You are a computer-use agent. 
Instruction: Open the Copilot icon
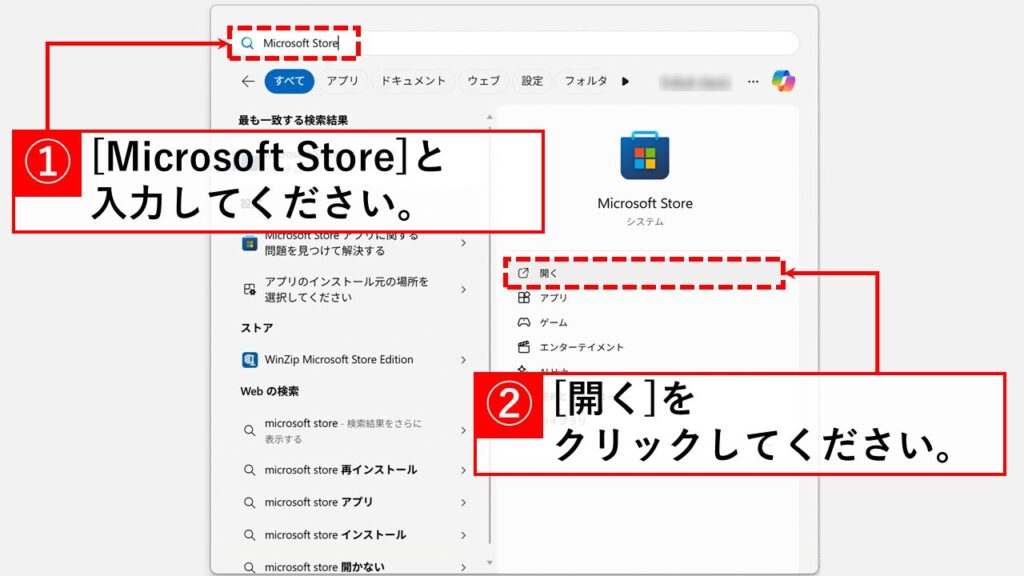(784, 81)
